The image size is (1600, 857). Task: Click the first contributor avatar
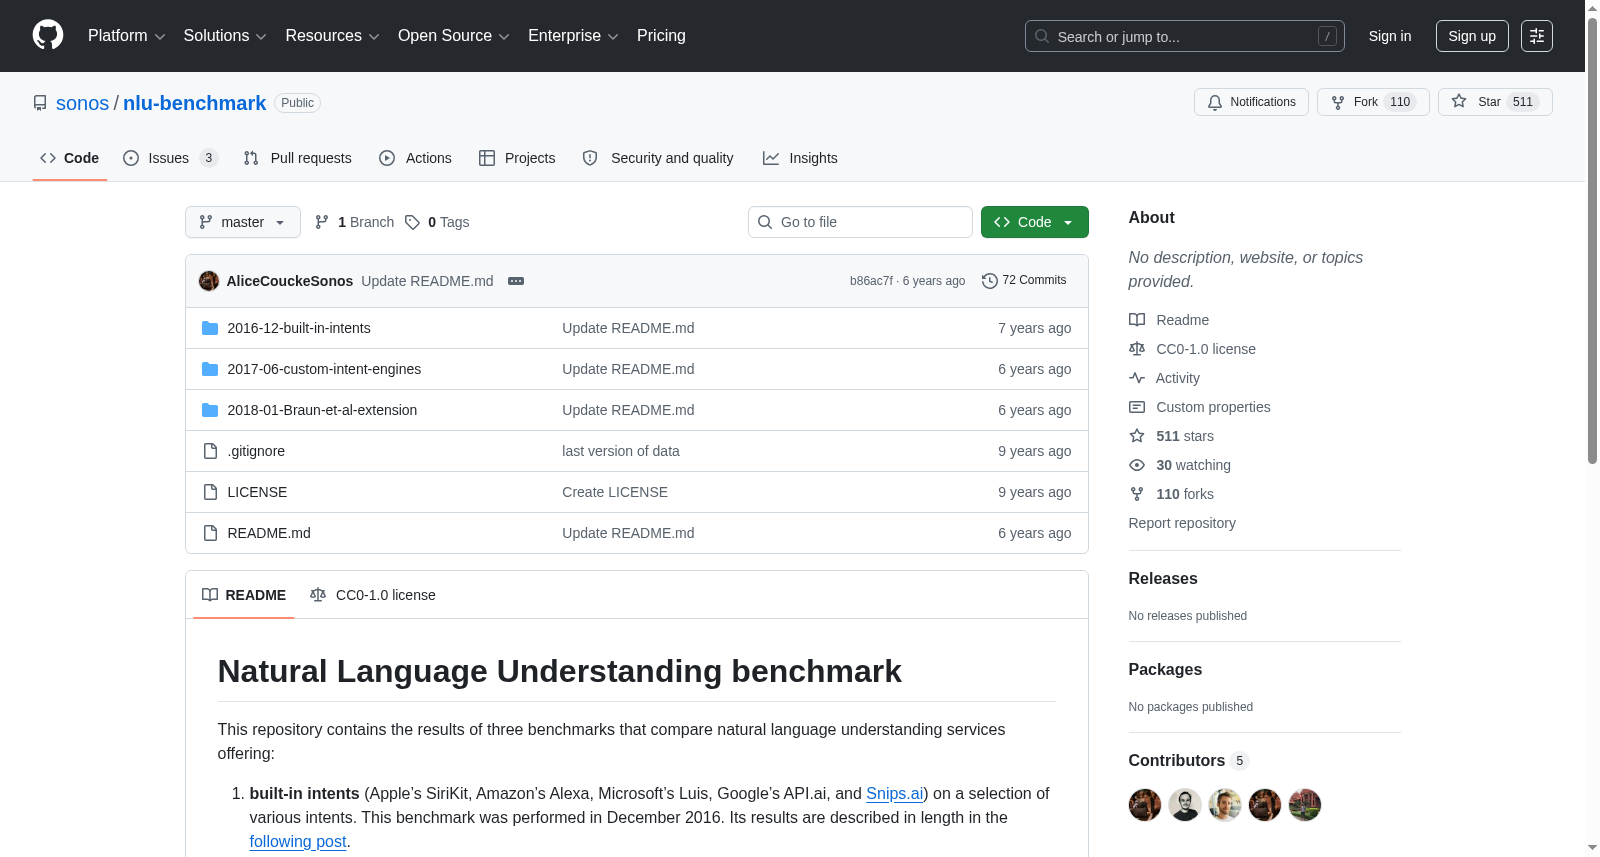point(1145,805)
